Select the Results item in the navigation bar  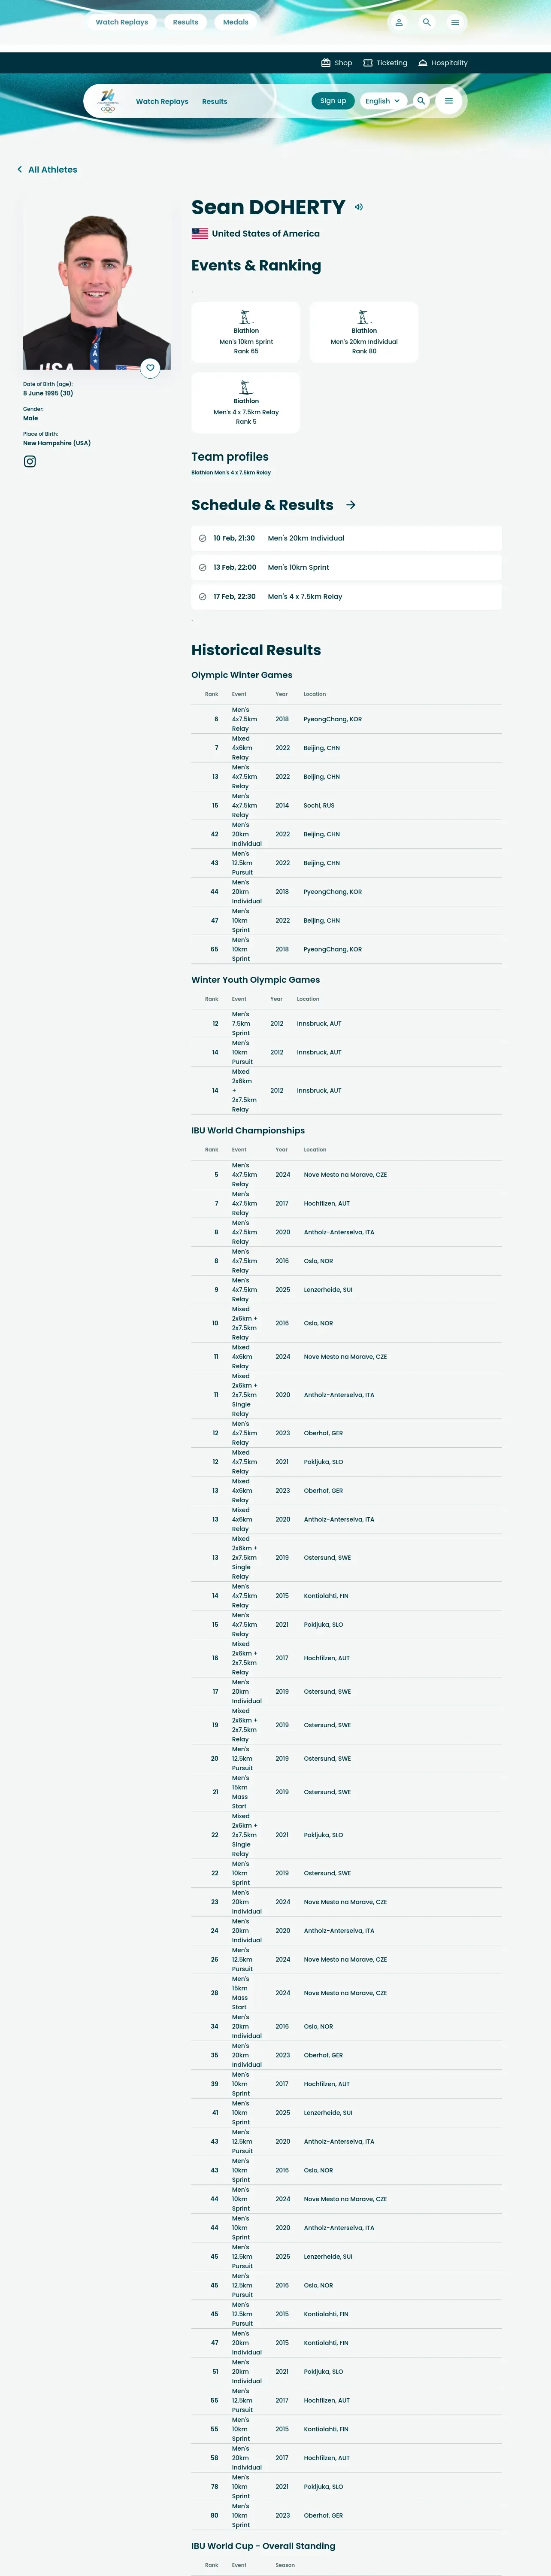click(x=214, y=101)
